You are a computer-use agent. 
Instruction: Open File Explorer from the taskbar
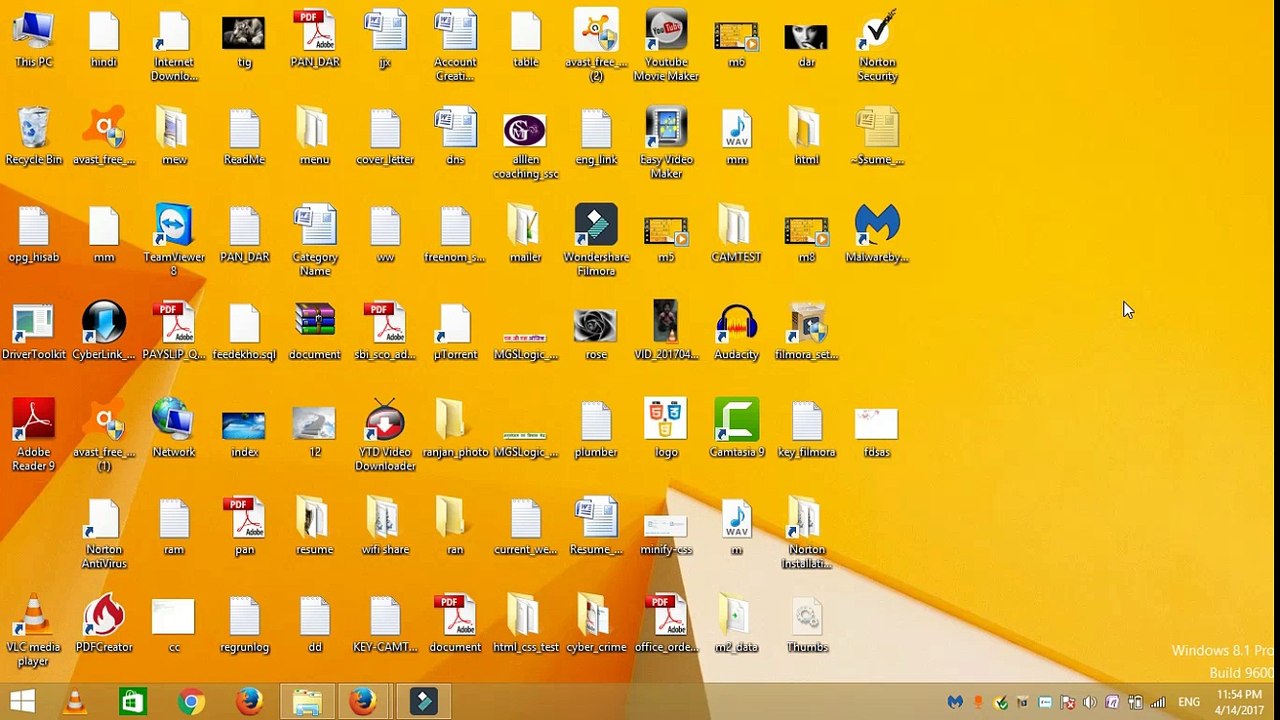[x=307, y=702]
